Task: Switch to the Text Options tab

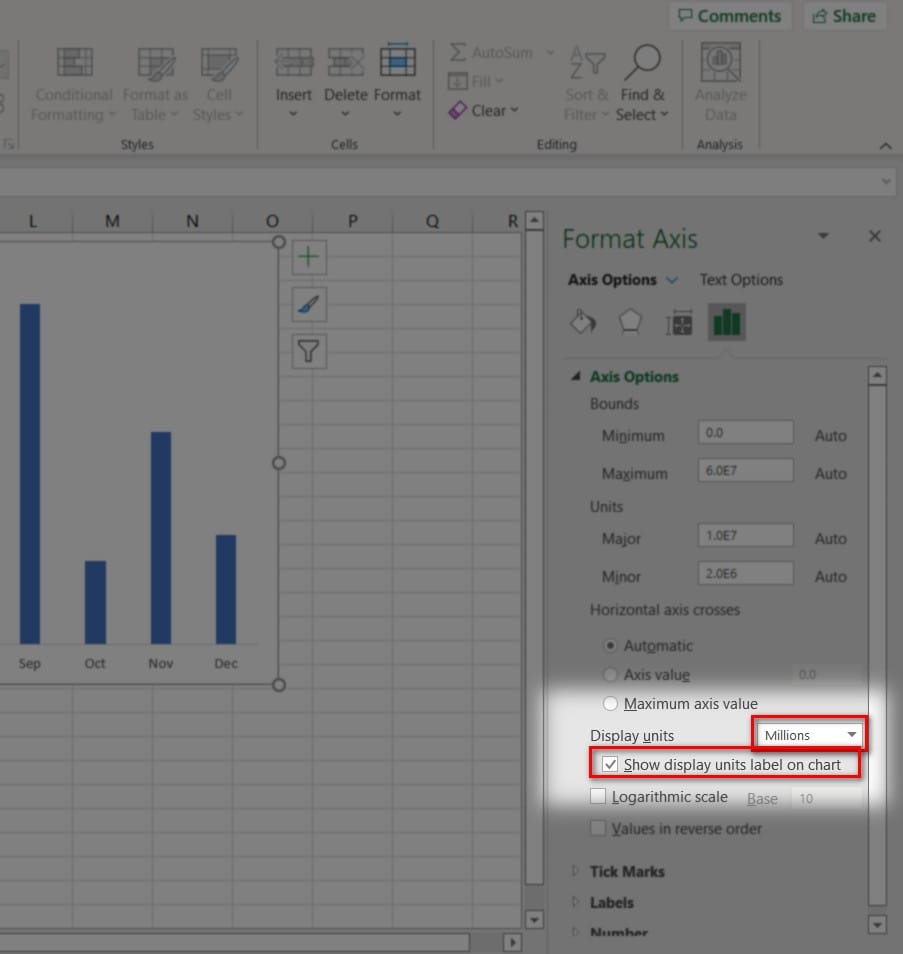Action: click(741, 280)
